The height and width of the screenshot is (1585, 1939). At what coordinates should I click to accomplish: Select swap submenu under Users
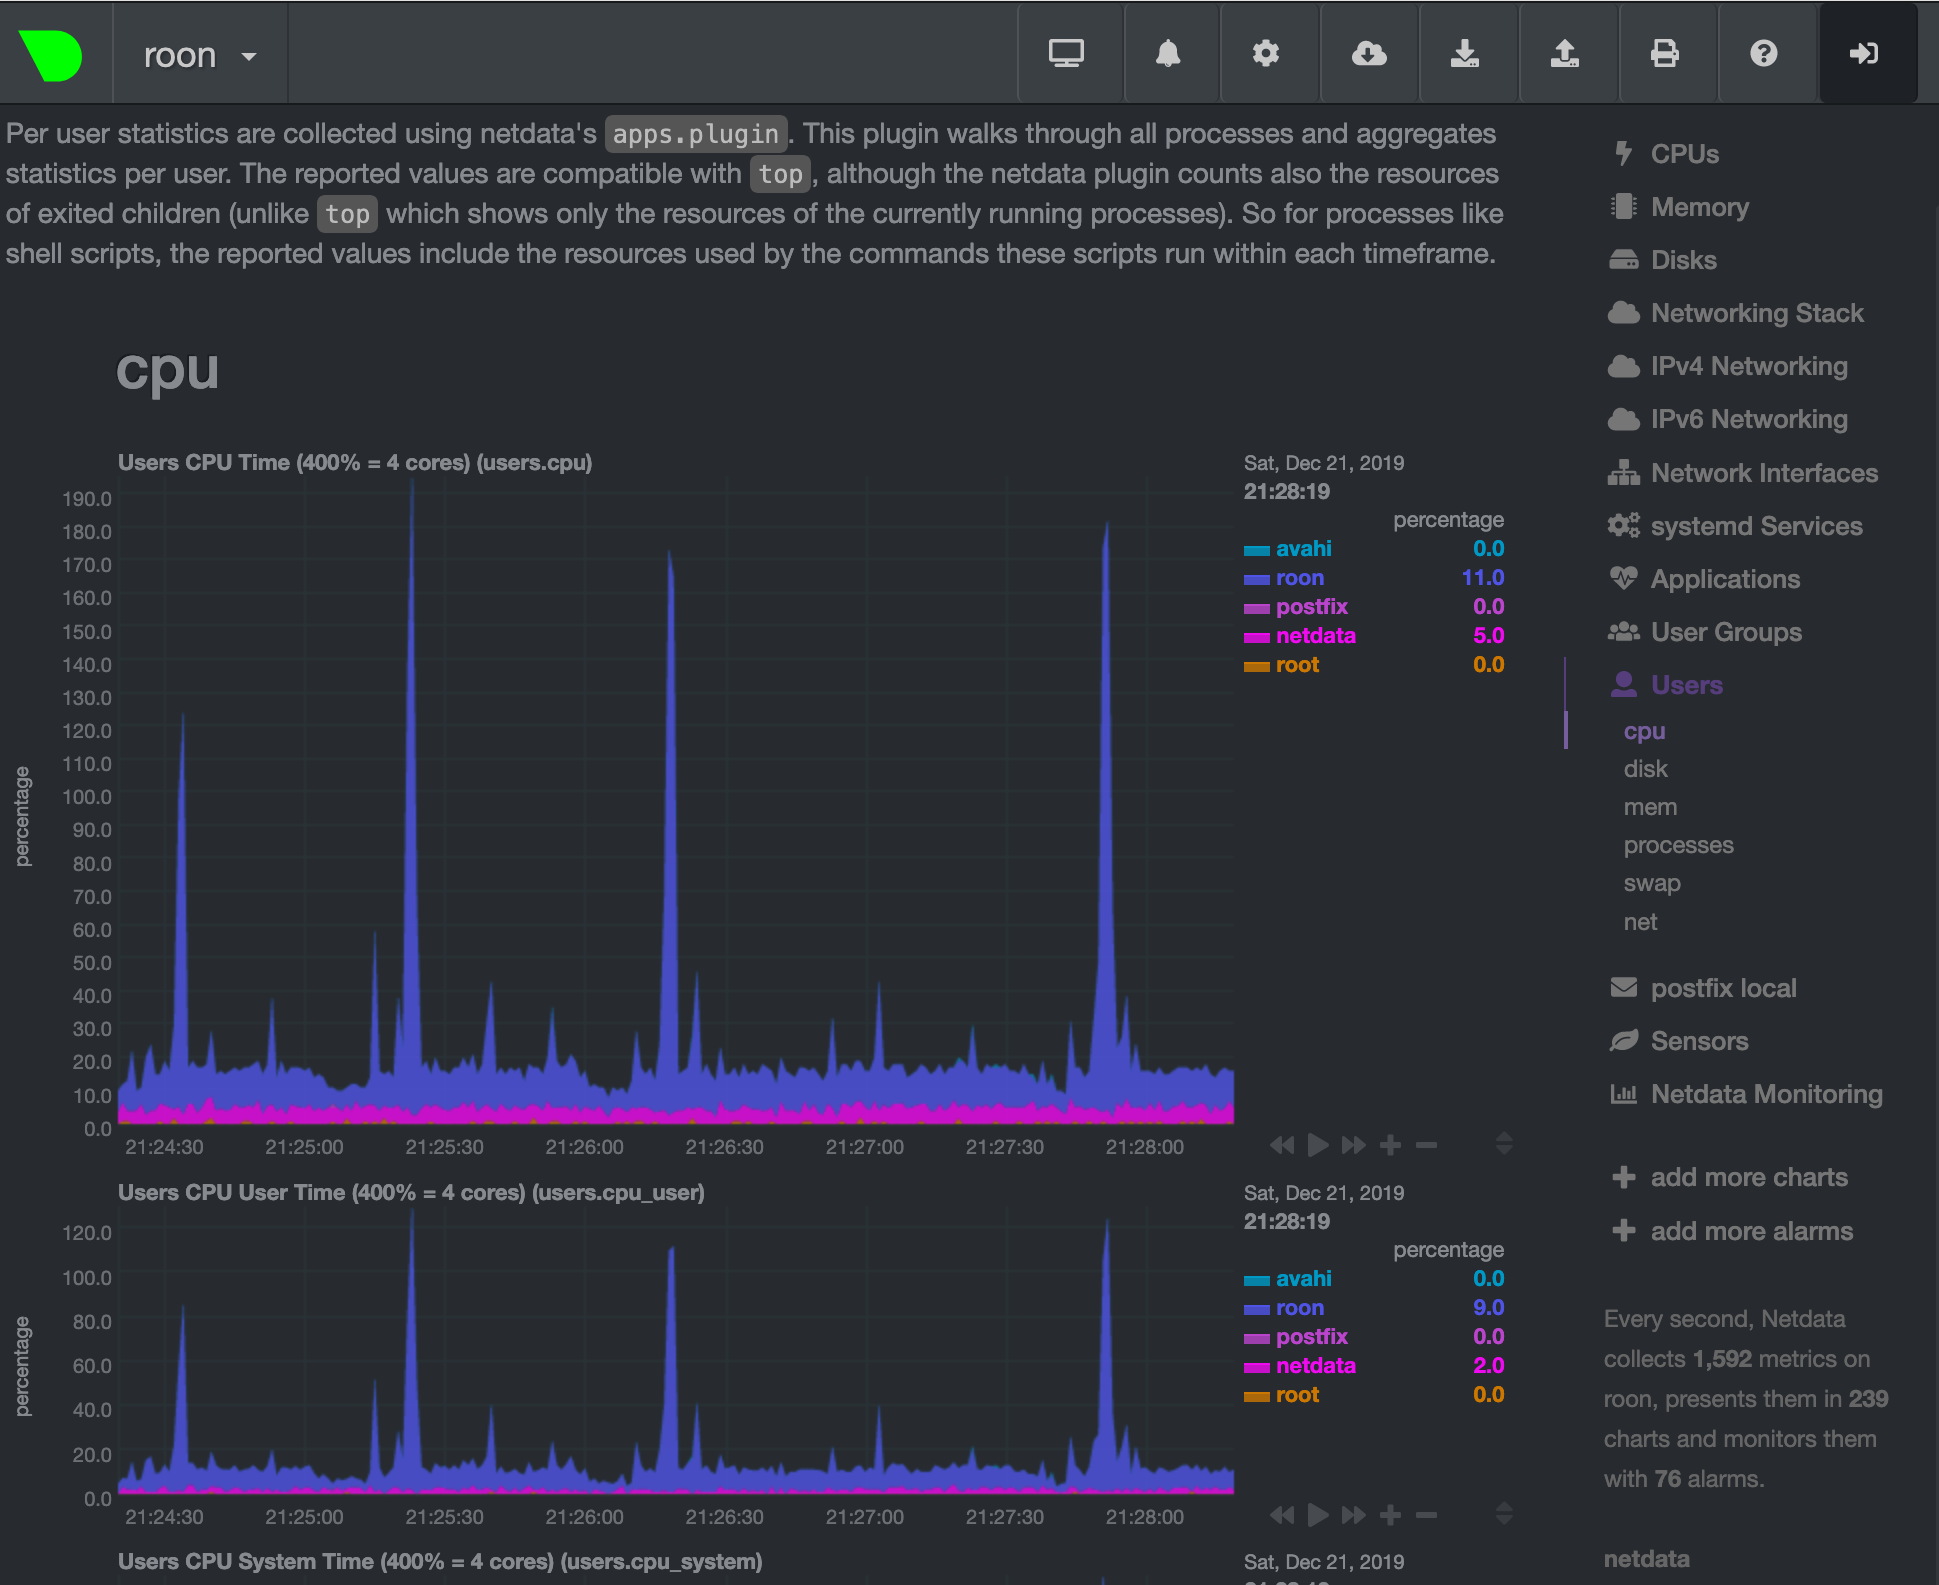tap(1652, 883)
